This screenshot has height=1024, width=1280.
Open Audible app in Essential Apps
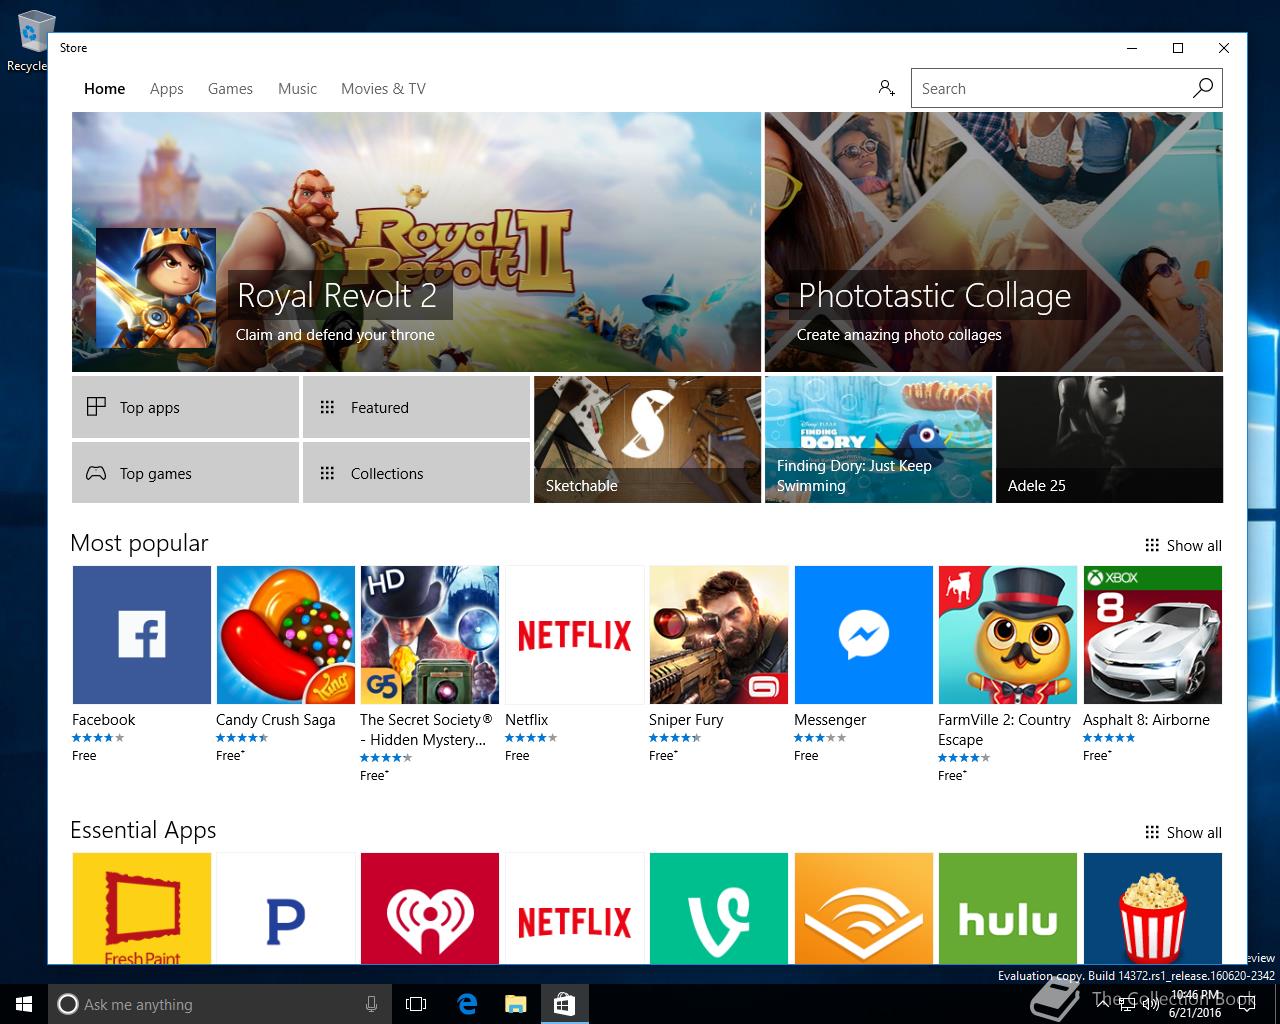point(863,908)
